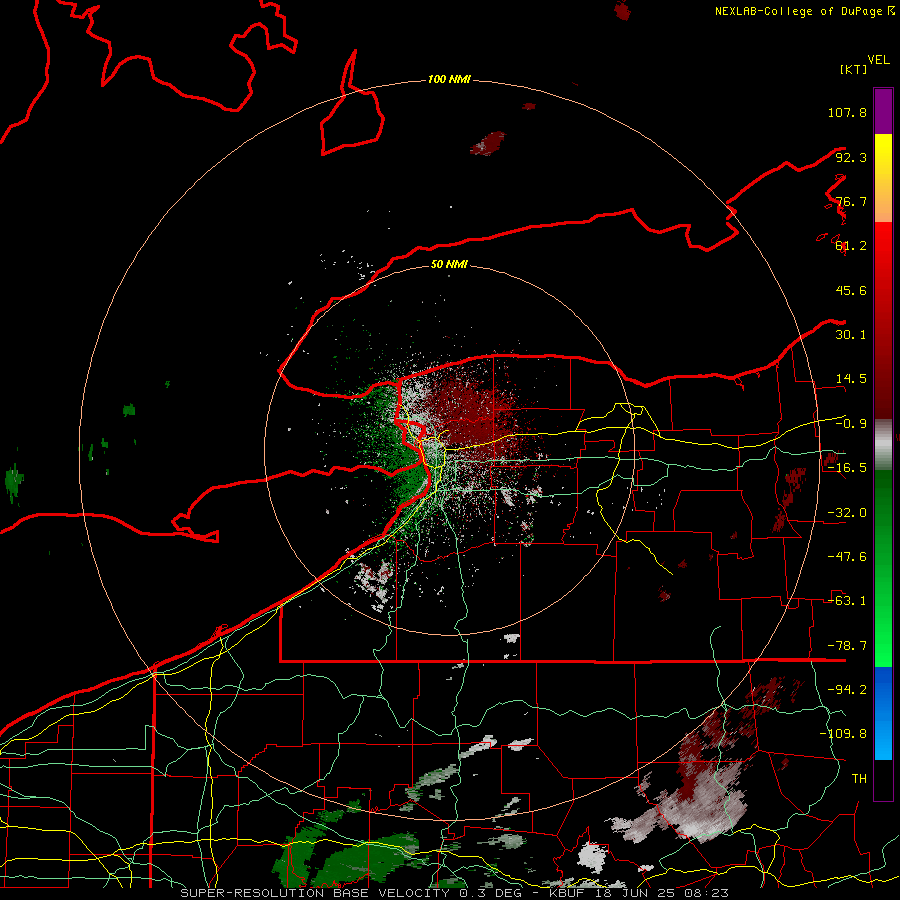Click the [KT] units label
The image size is (900, 900).
click(x=854, y=69)
